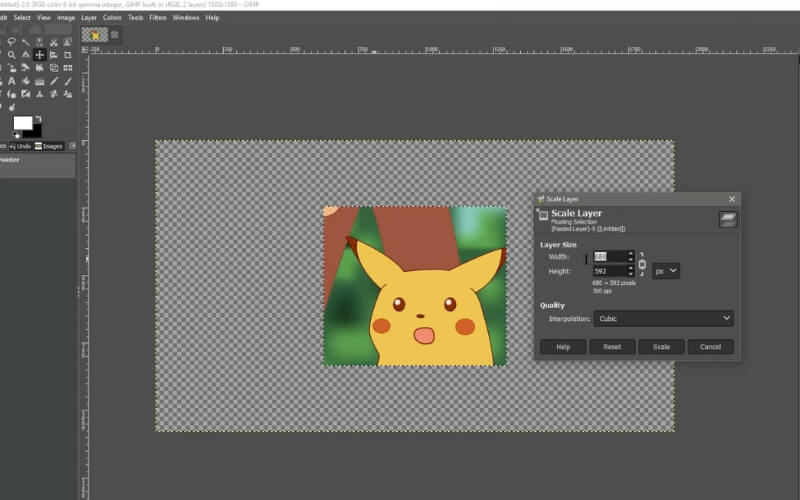Toggle the width-height chain link
Image resolution: width=800 pixels, height=500 pixels.
point(642,264)
